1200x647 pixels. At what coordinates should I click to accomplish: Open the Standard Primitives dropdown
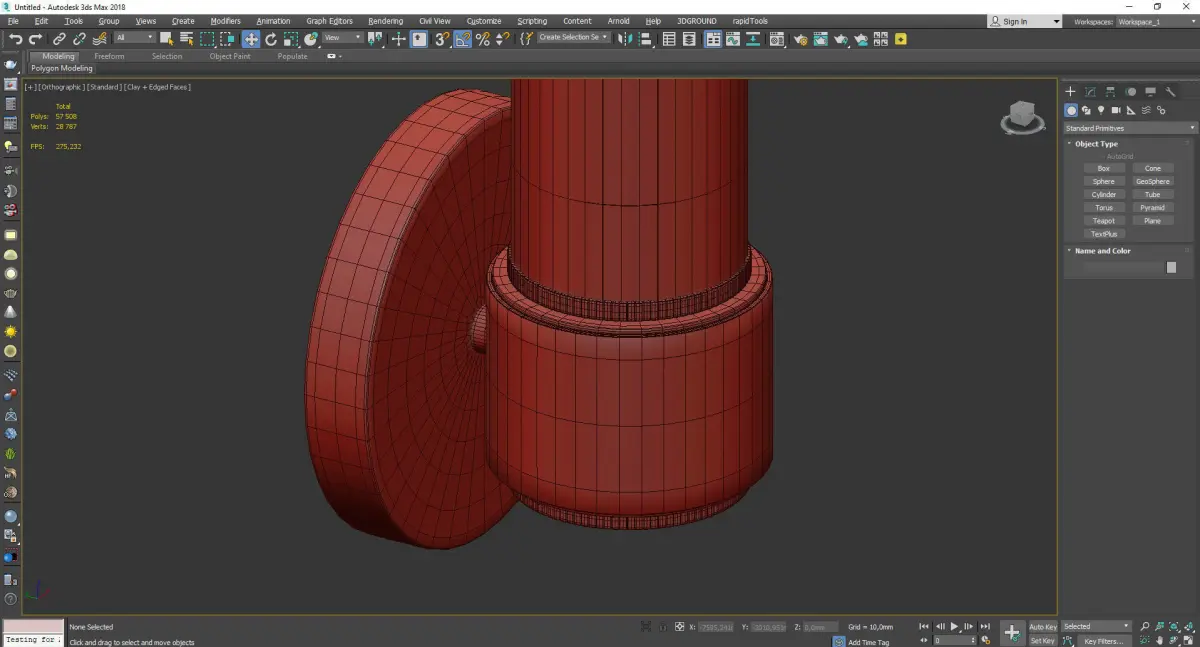pyautogui.click(x=1130, y=128)
